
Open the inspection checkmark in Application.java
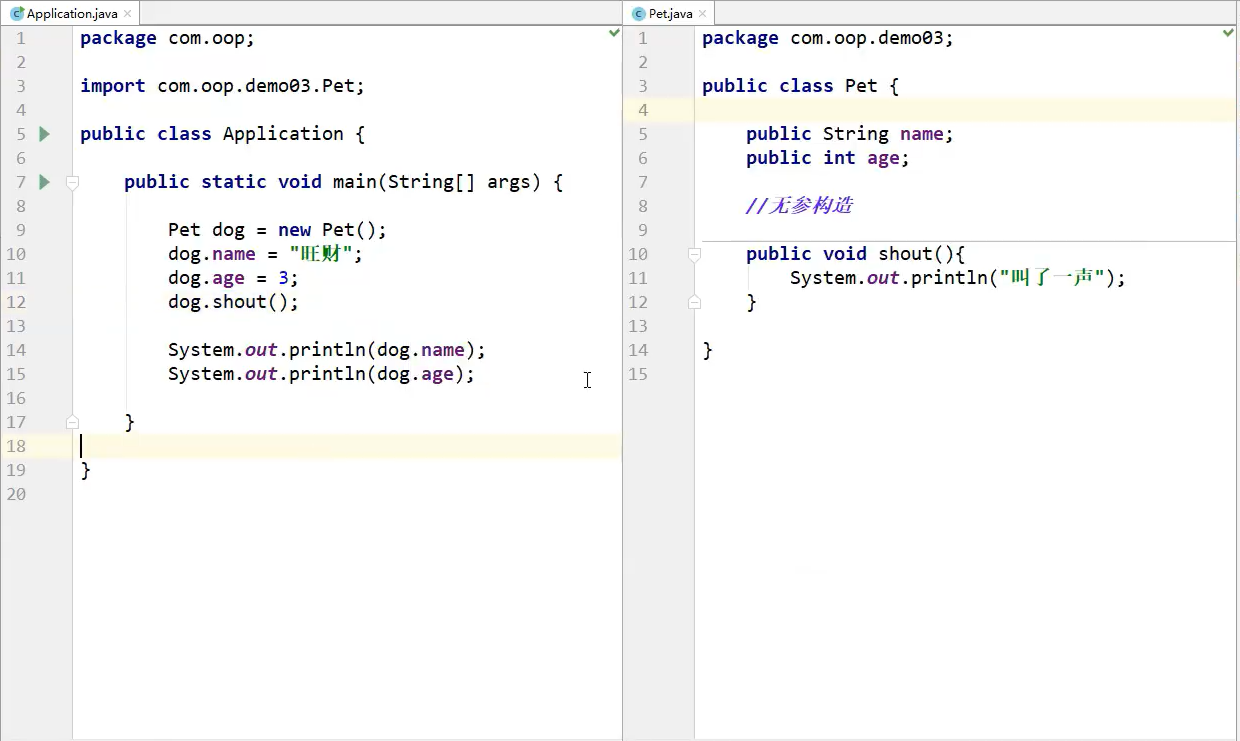[x=614, y=33]
